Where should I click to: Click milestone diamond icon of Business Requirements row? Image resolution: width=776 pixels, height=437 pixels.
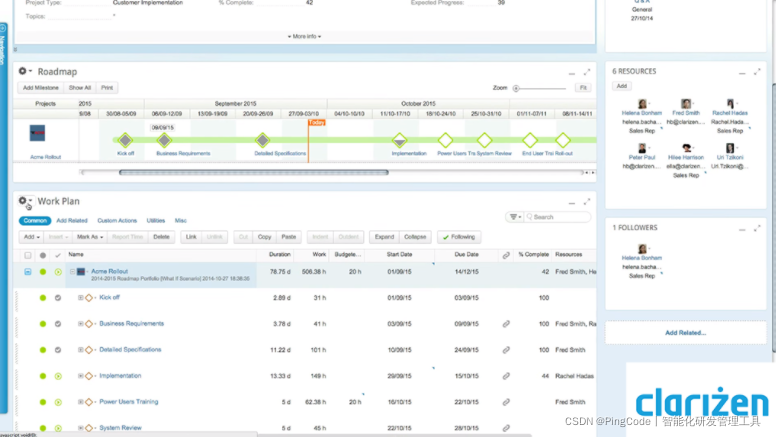pos(89,324)
